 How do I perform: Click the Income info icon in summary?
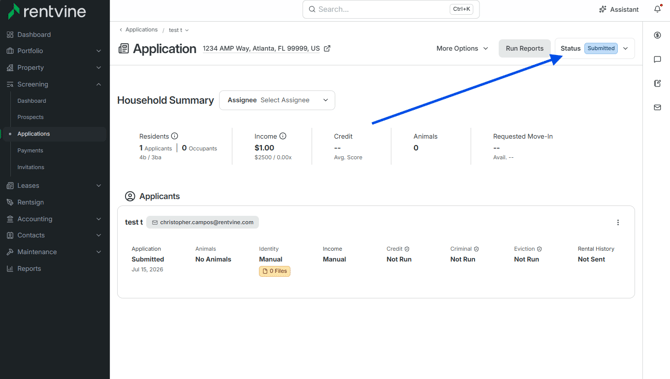click(282, 136)
